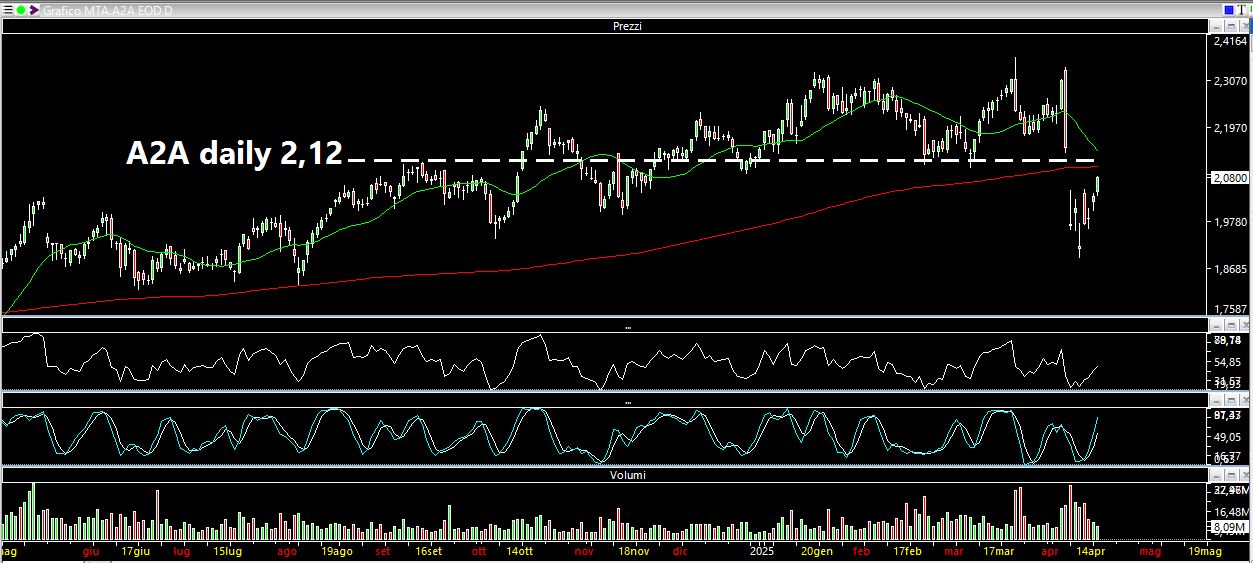Click the 17mar date label
The width and height of the screenshot is (1253, 563).
[998, 551]
